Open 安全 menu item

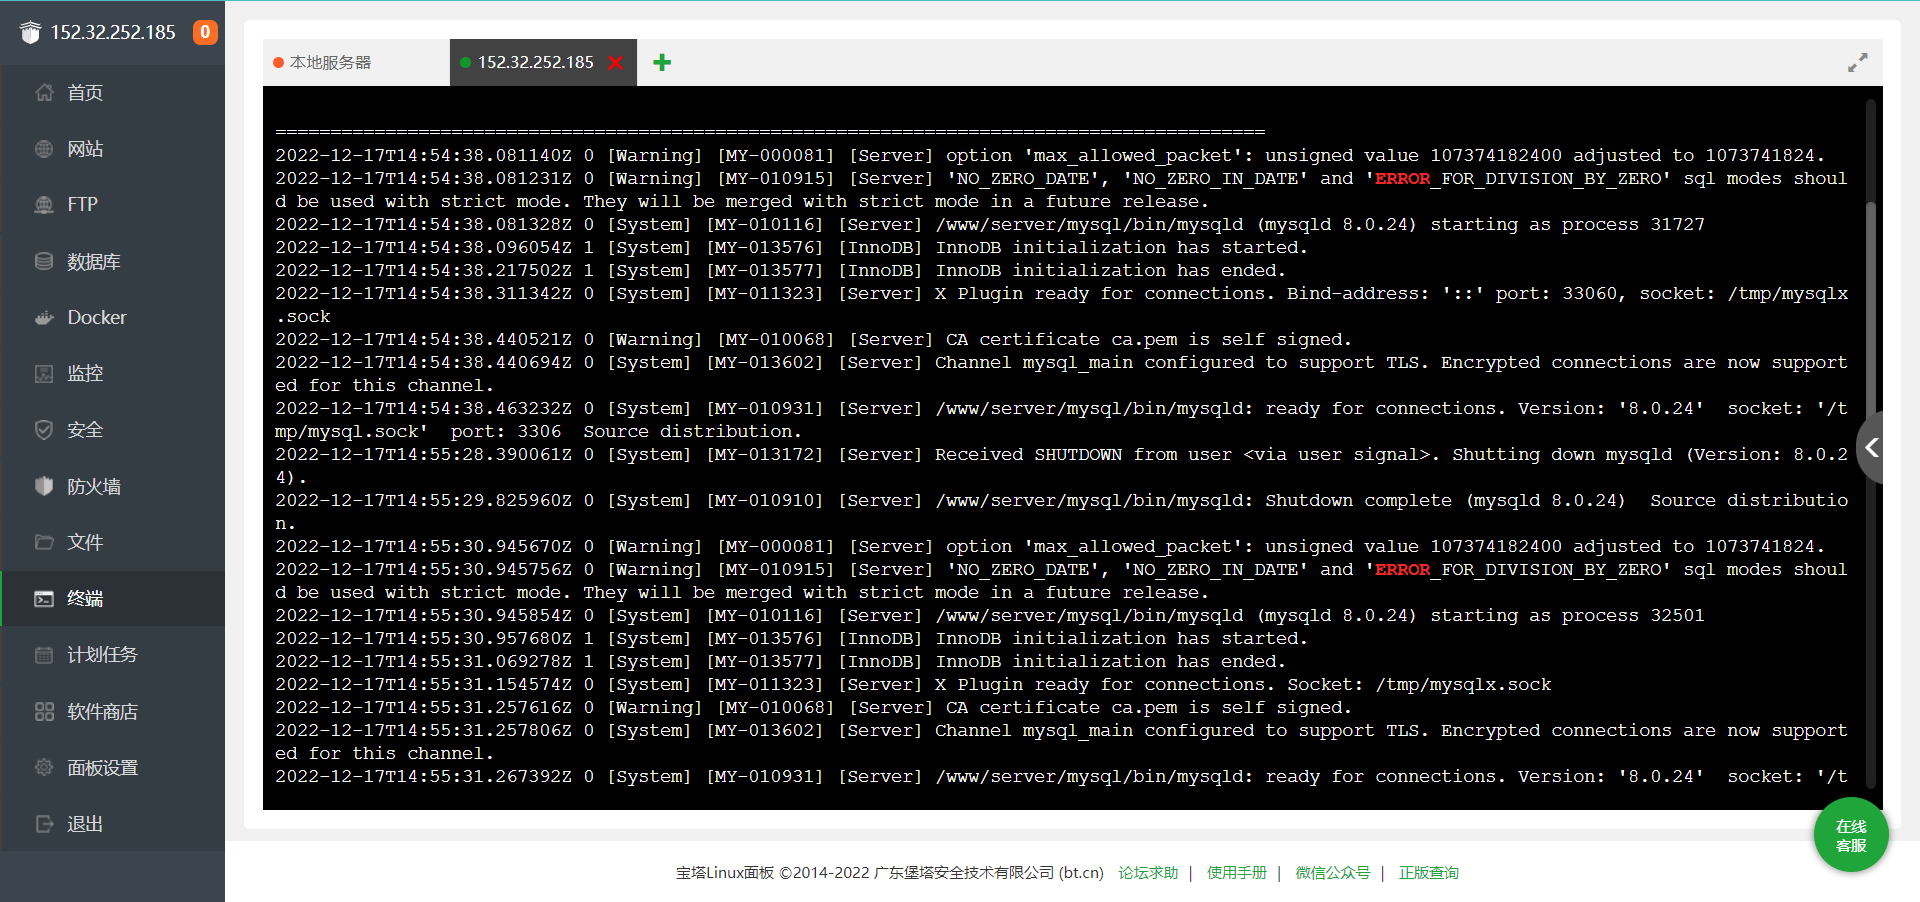point(112,430)
